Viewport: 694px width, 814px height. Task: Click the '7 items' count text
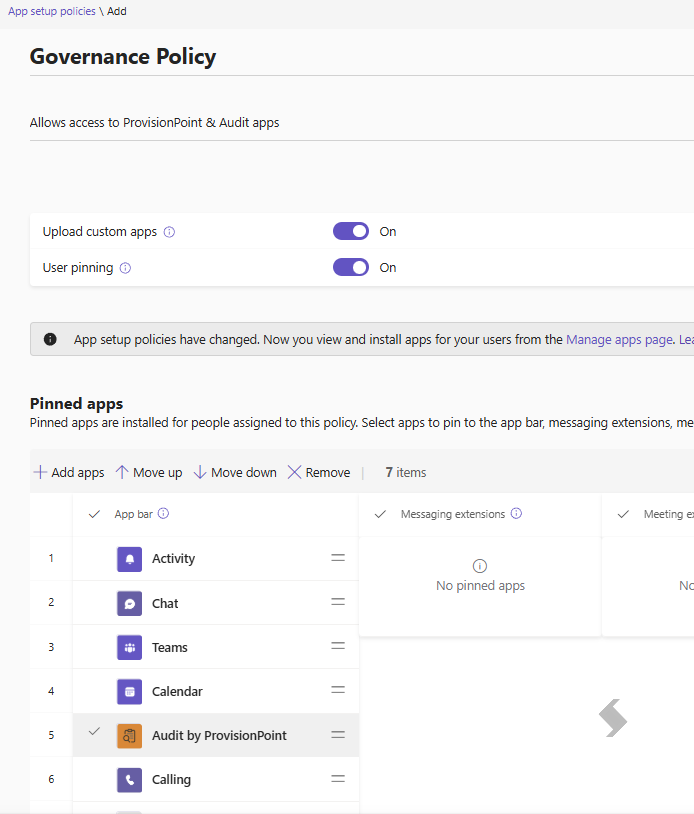pos(405,472)
